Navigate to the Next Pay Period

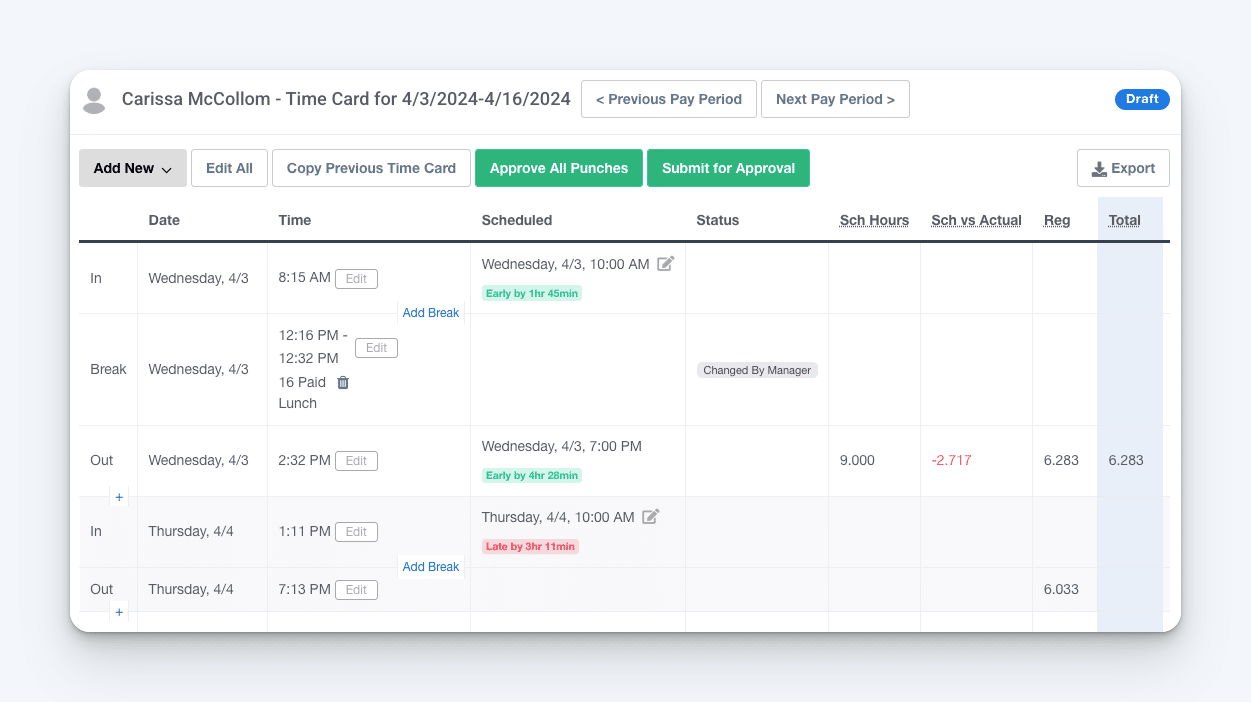(835, 99)
